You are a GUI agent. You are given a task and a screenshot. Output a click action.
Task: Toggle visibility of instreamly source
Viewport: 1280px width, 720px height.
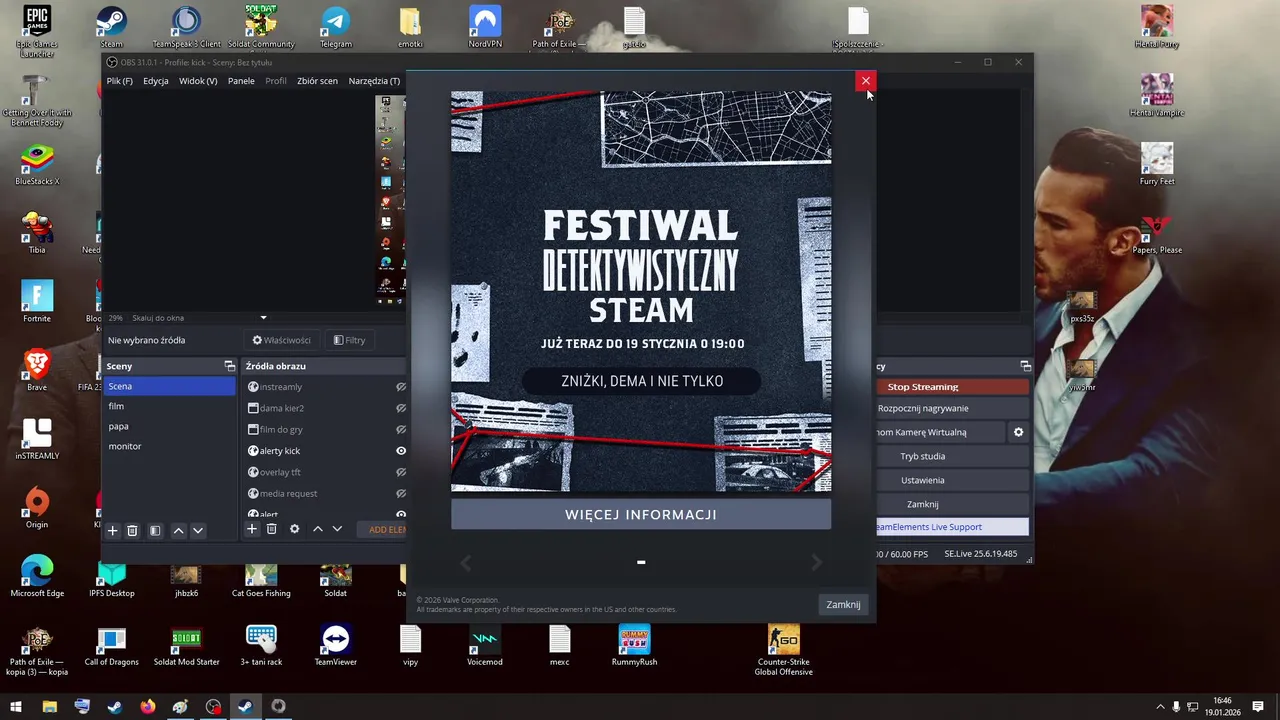[400, 387]
